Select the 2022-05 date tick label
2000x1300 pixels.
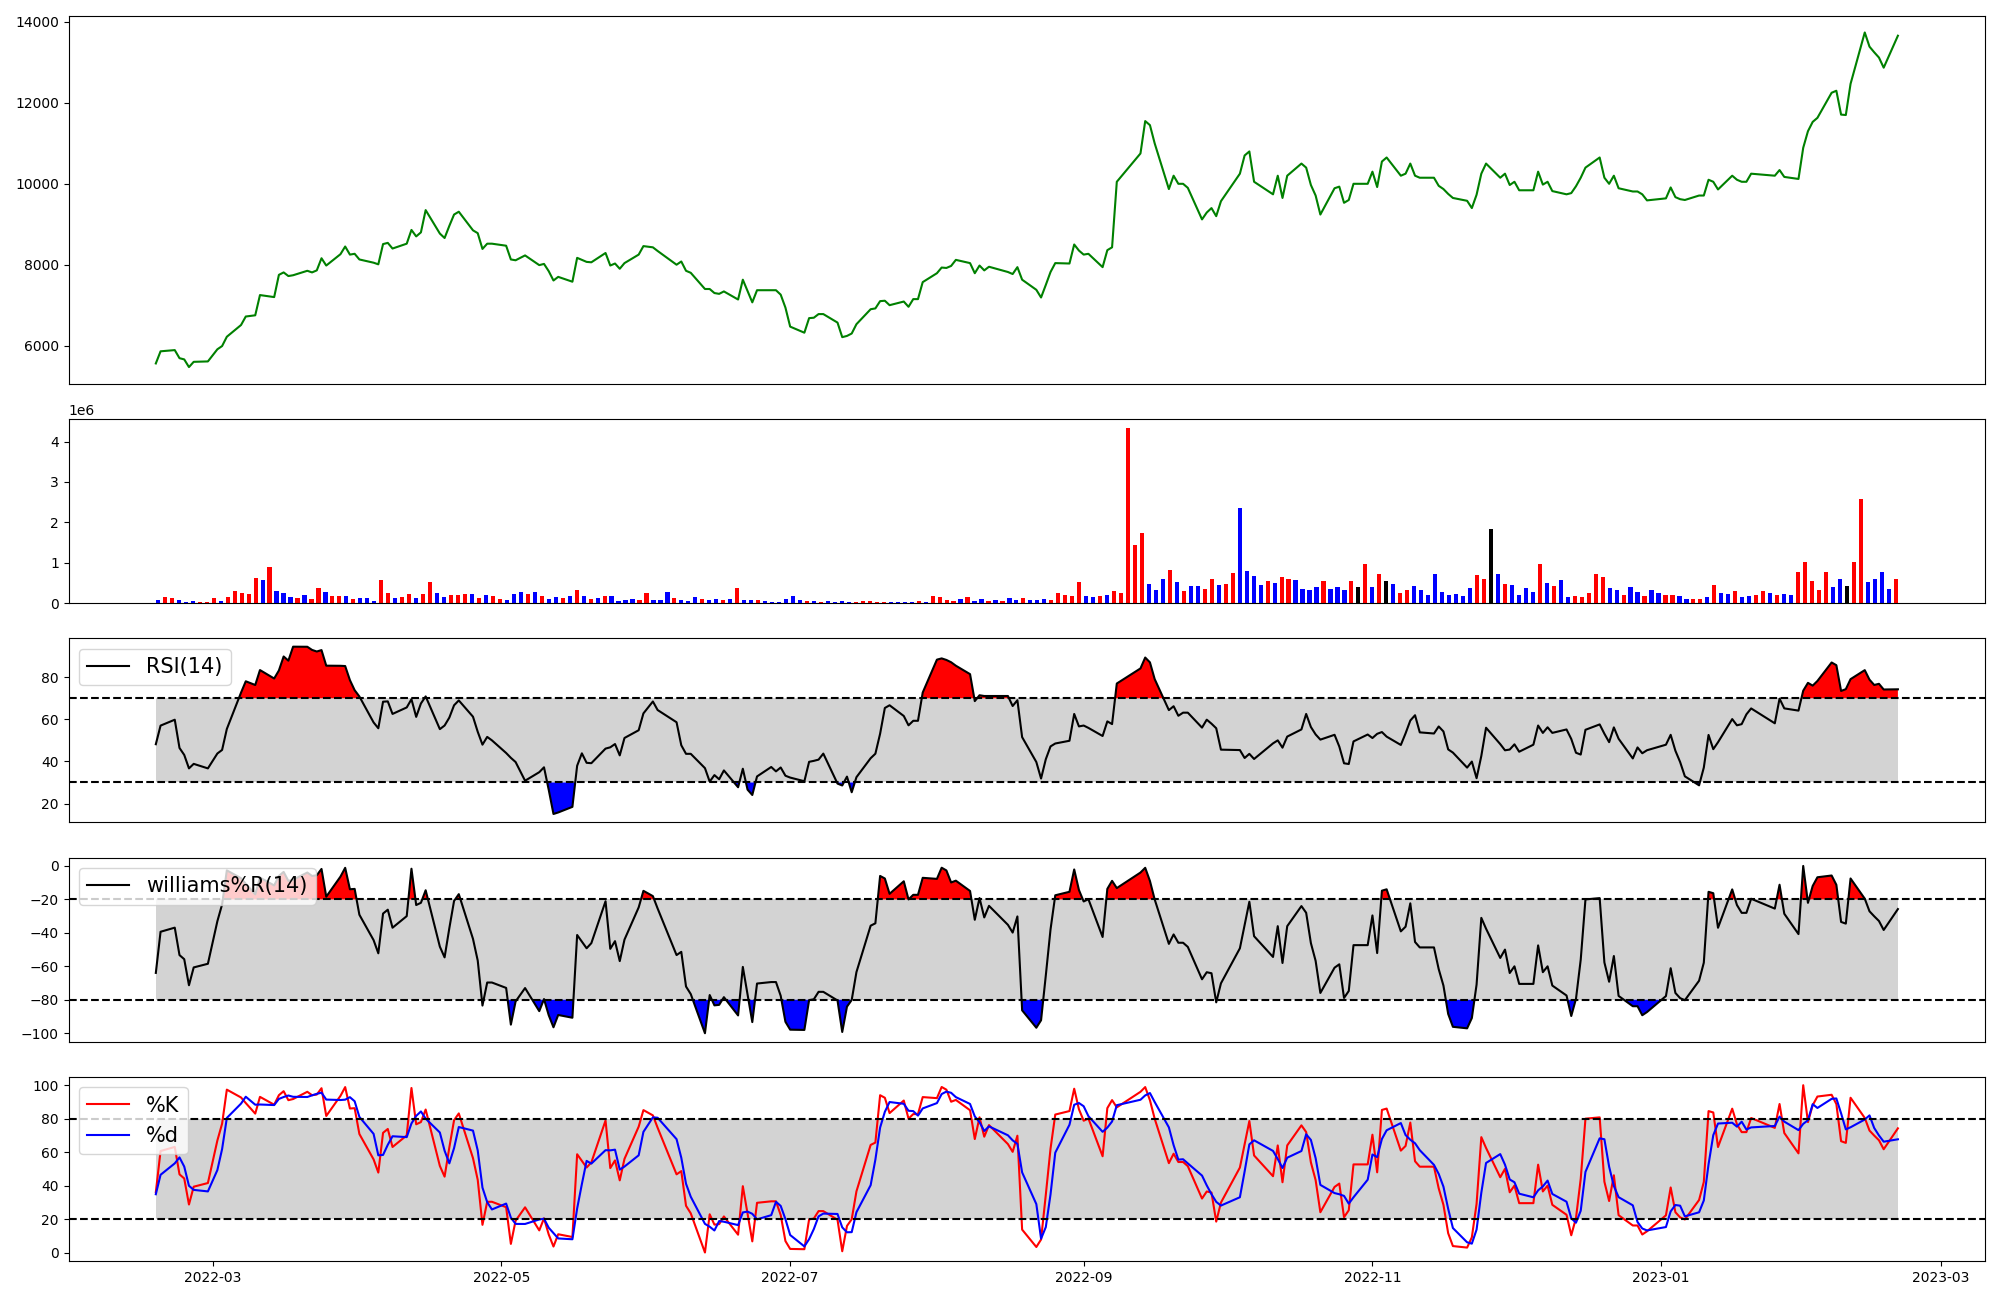click(501, 1277)
